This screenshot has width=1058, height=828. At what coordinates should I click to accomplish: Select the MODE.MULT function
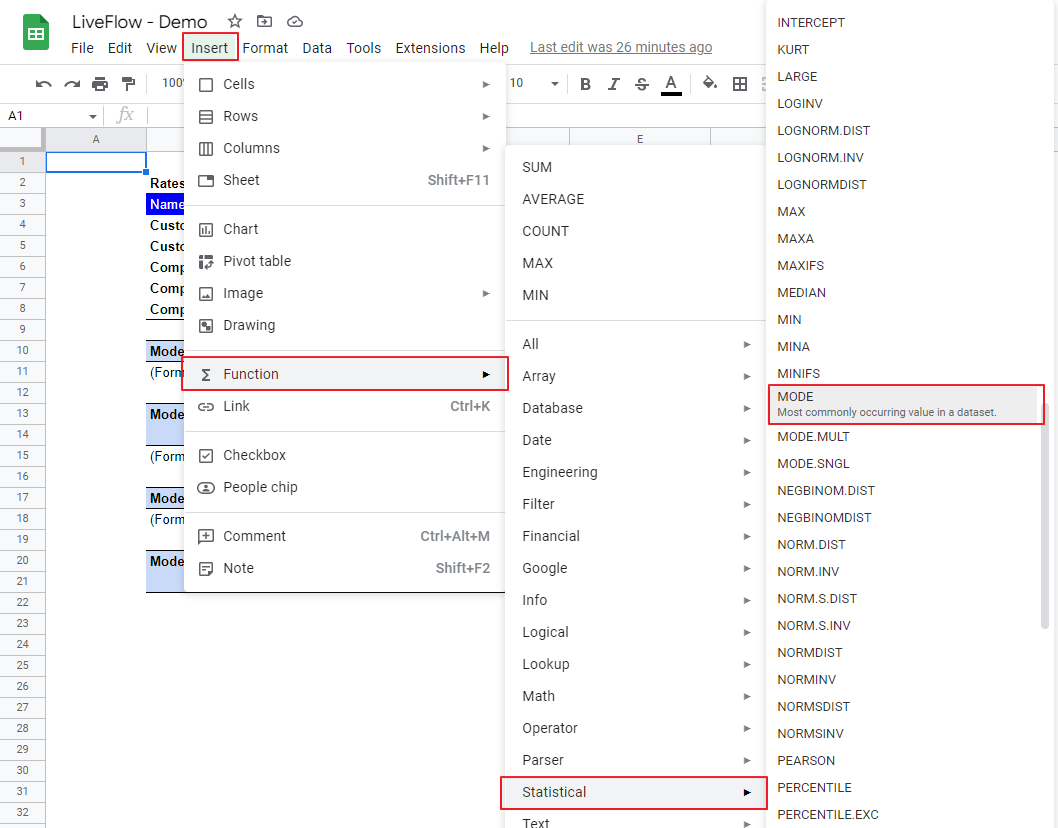point(904,437)
